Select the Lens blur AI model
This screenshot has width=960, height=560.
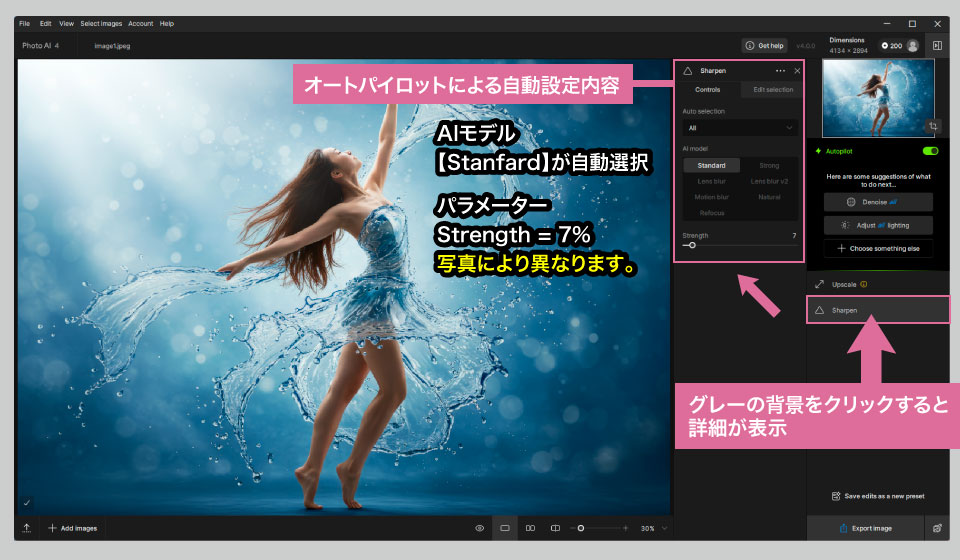coord(711,182)
